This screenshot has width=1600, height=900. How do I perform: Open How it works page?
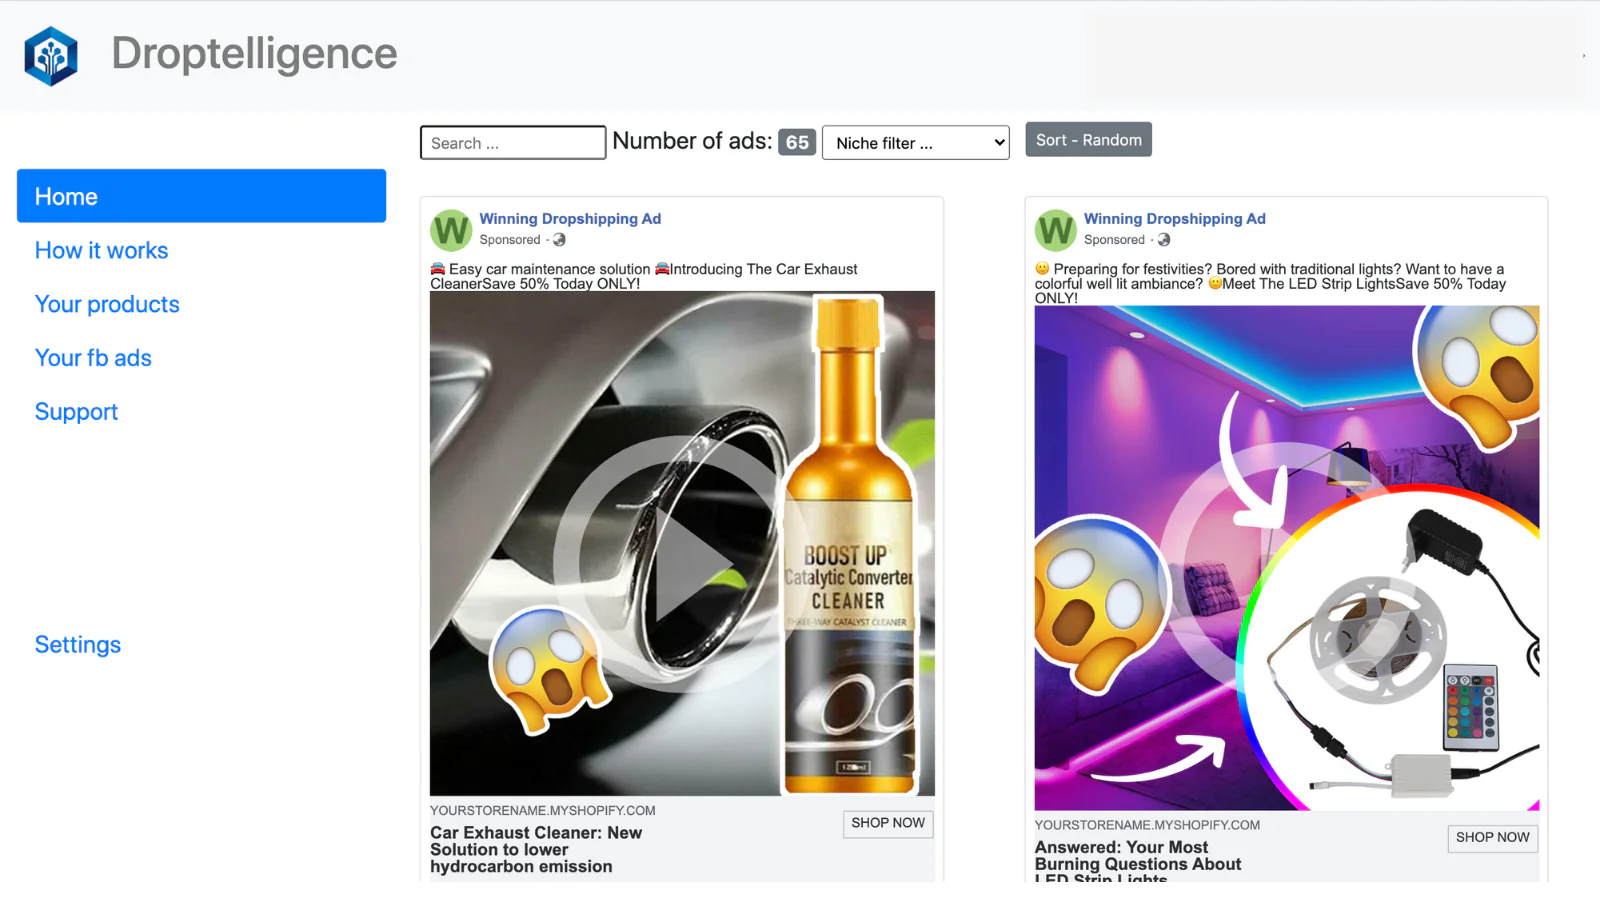pos(101,250)
